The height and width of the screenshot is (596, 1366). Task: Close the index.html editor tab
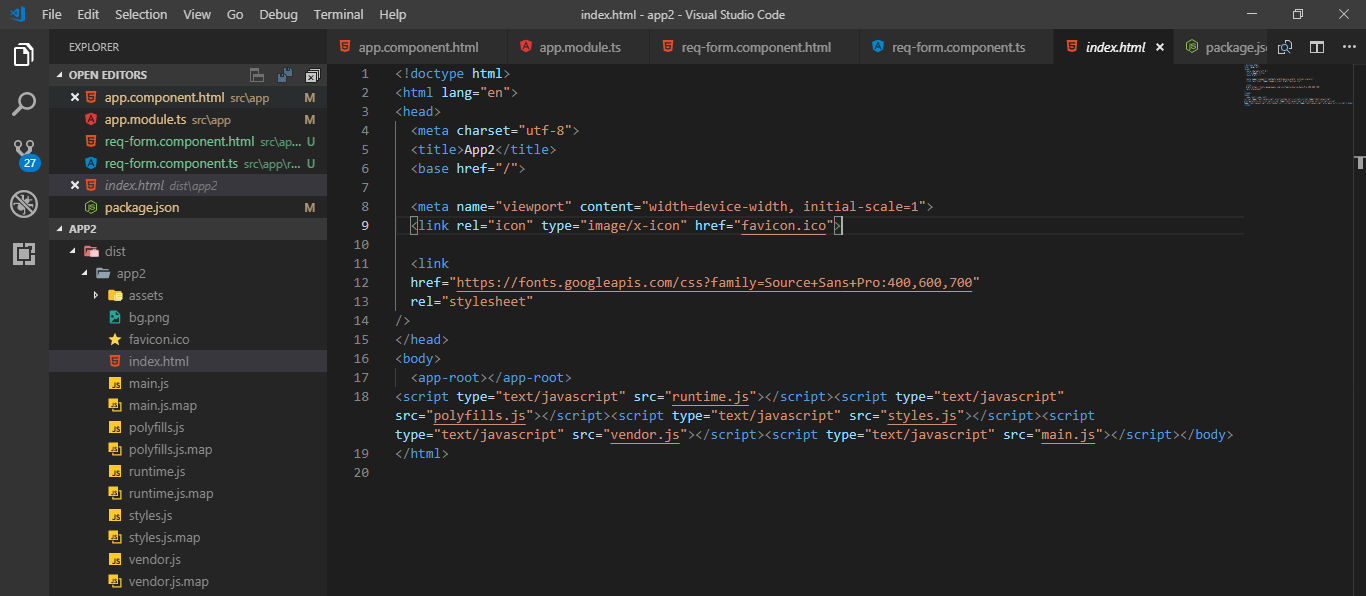[x=1160, y=47]
